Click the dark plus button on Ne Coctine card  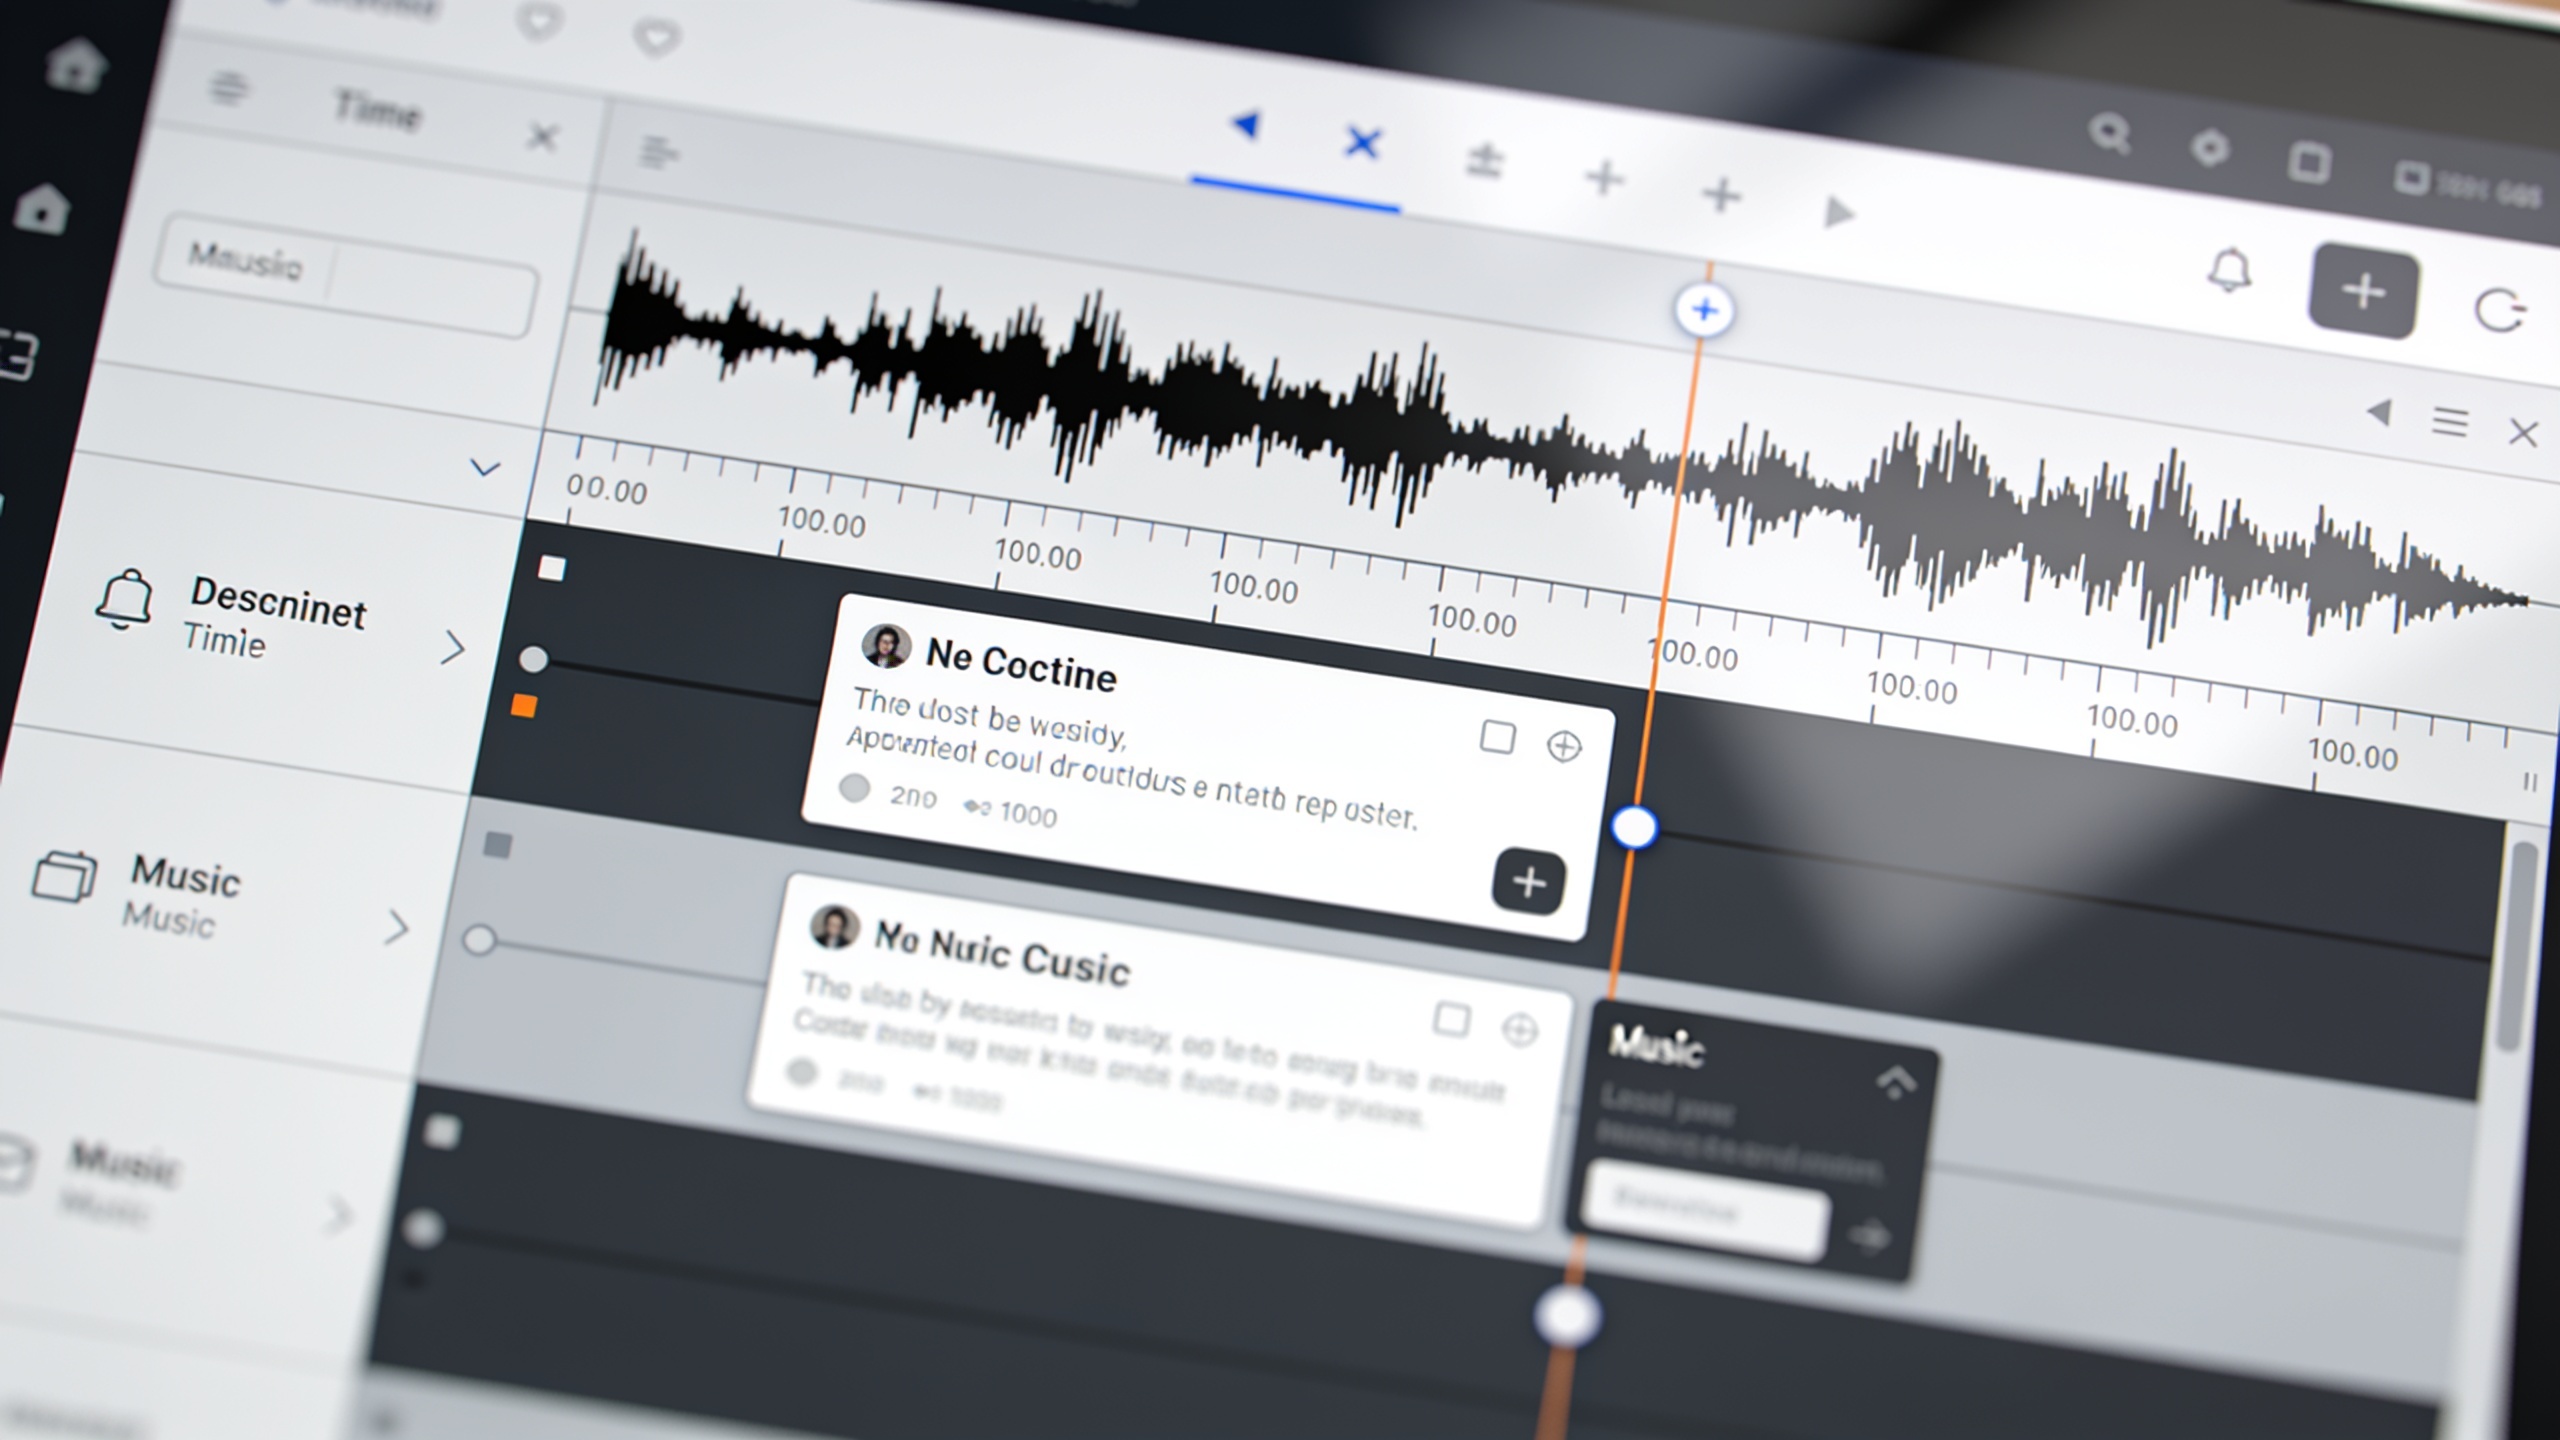point(1529,881)
